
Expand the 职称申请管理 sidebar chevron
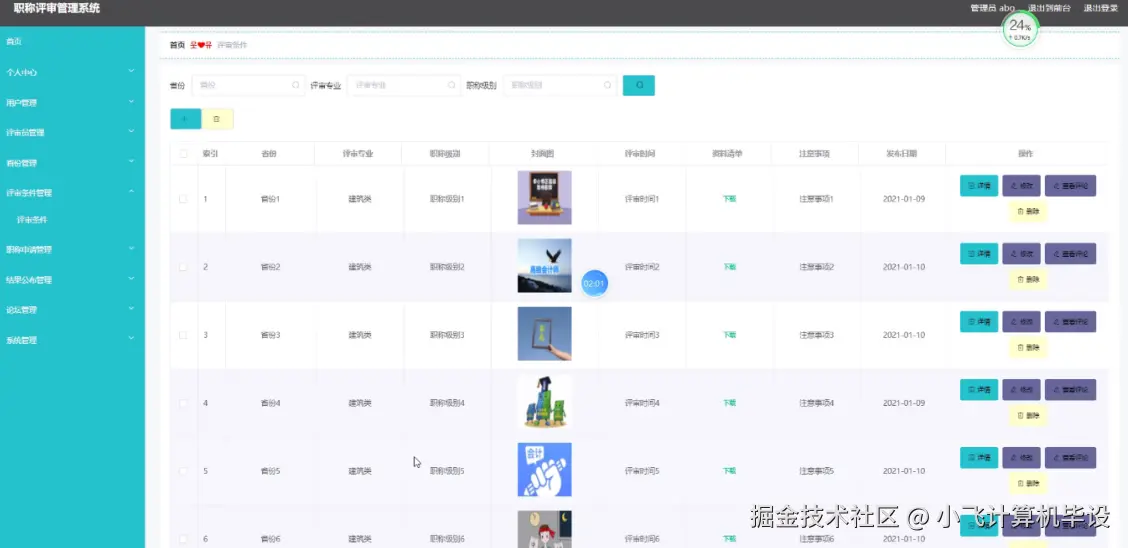pos(131,248)
